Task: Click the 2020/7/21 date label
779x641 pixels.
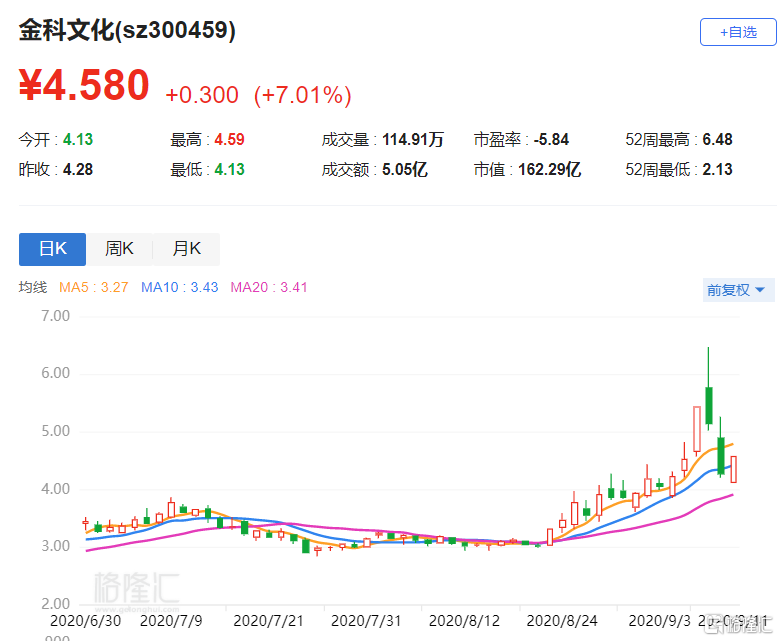Action: point(268,621)
